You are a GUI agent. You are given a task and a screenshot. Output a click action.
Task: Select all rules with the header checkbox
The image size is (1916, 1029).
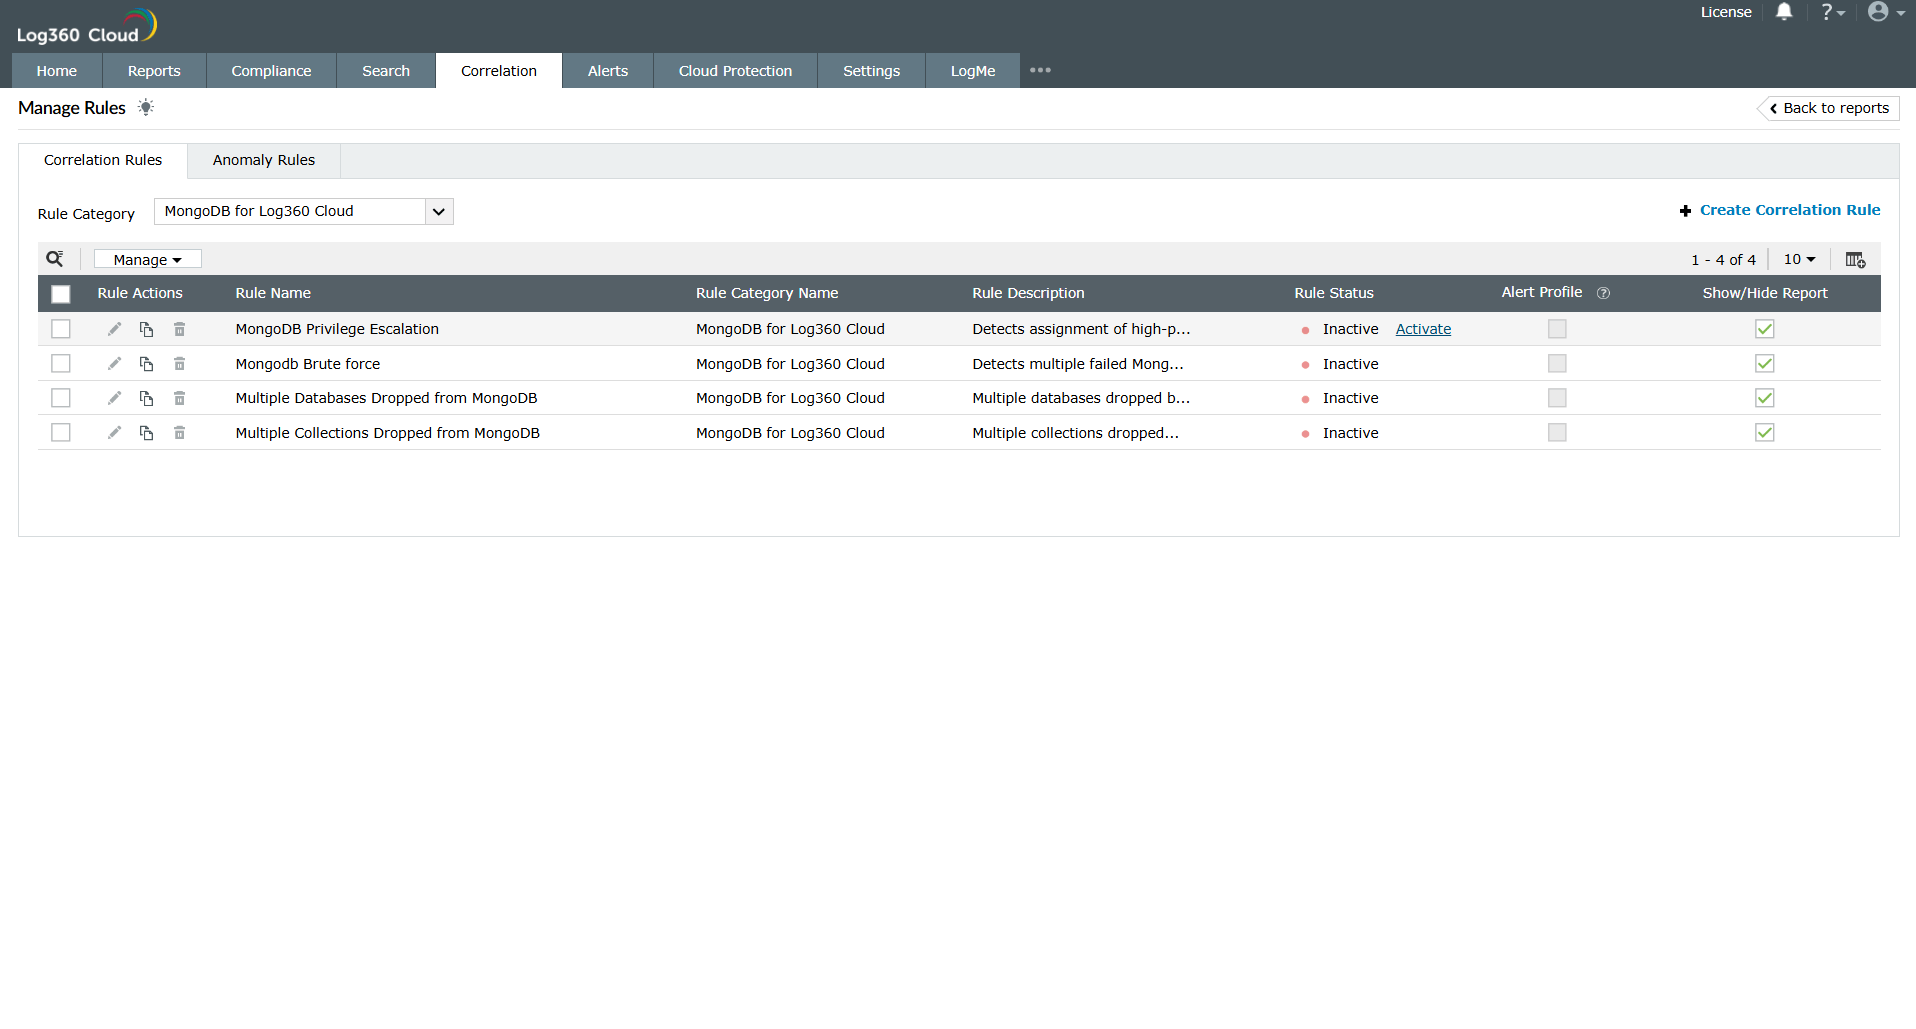click(61, 293)
